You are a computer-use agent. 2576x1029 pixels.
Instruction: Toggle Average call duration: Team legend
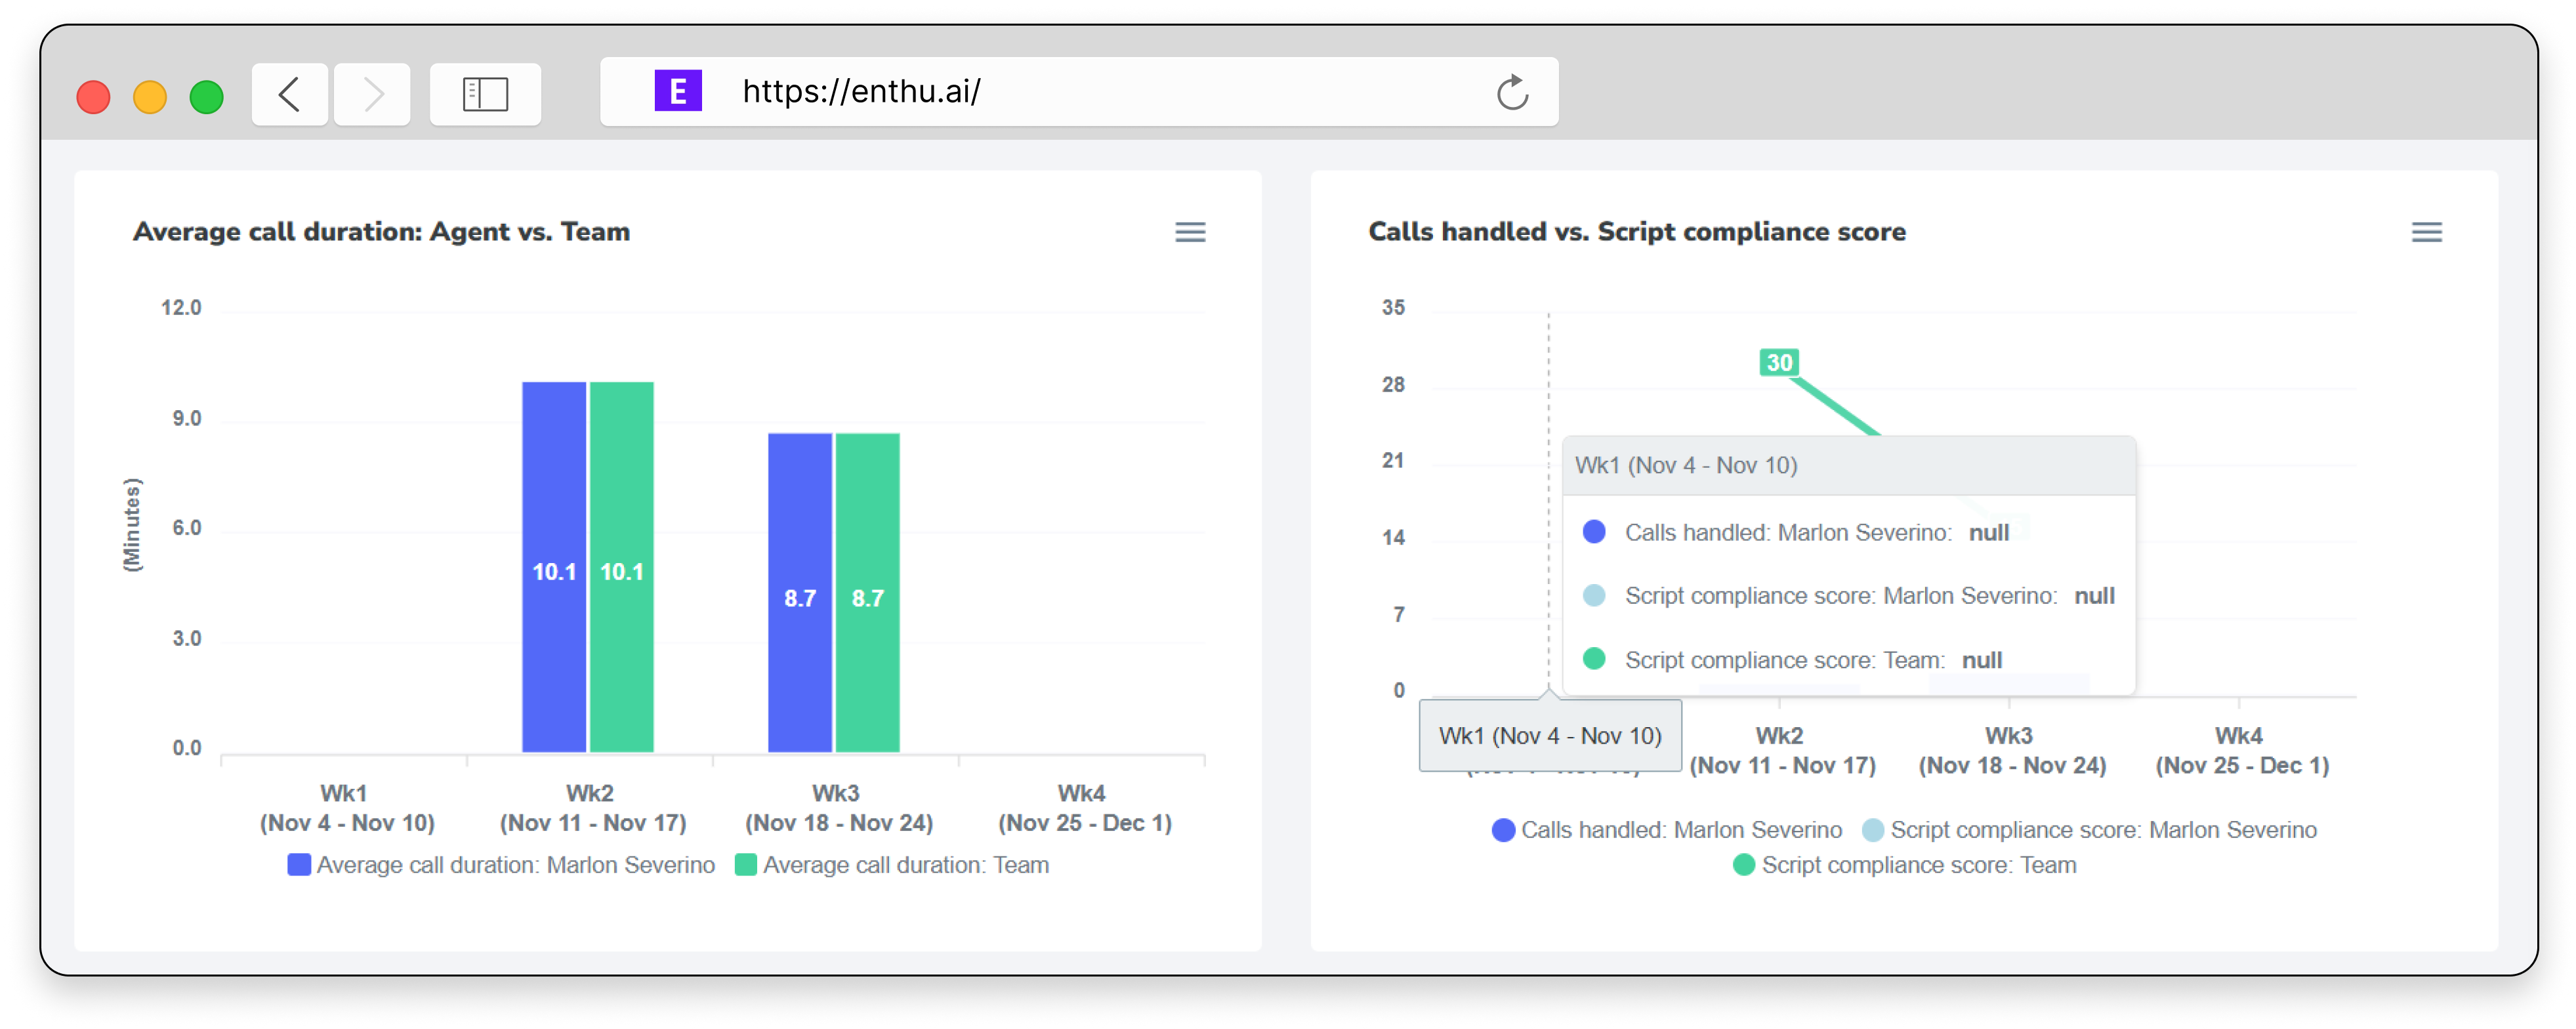[x=892, y=864]
